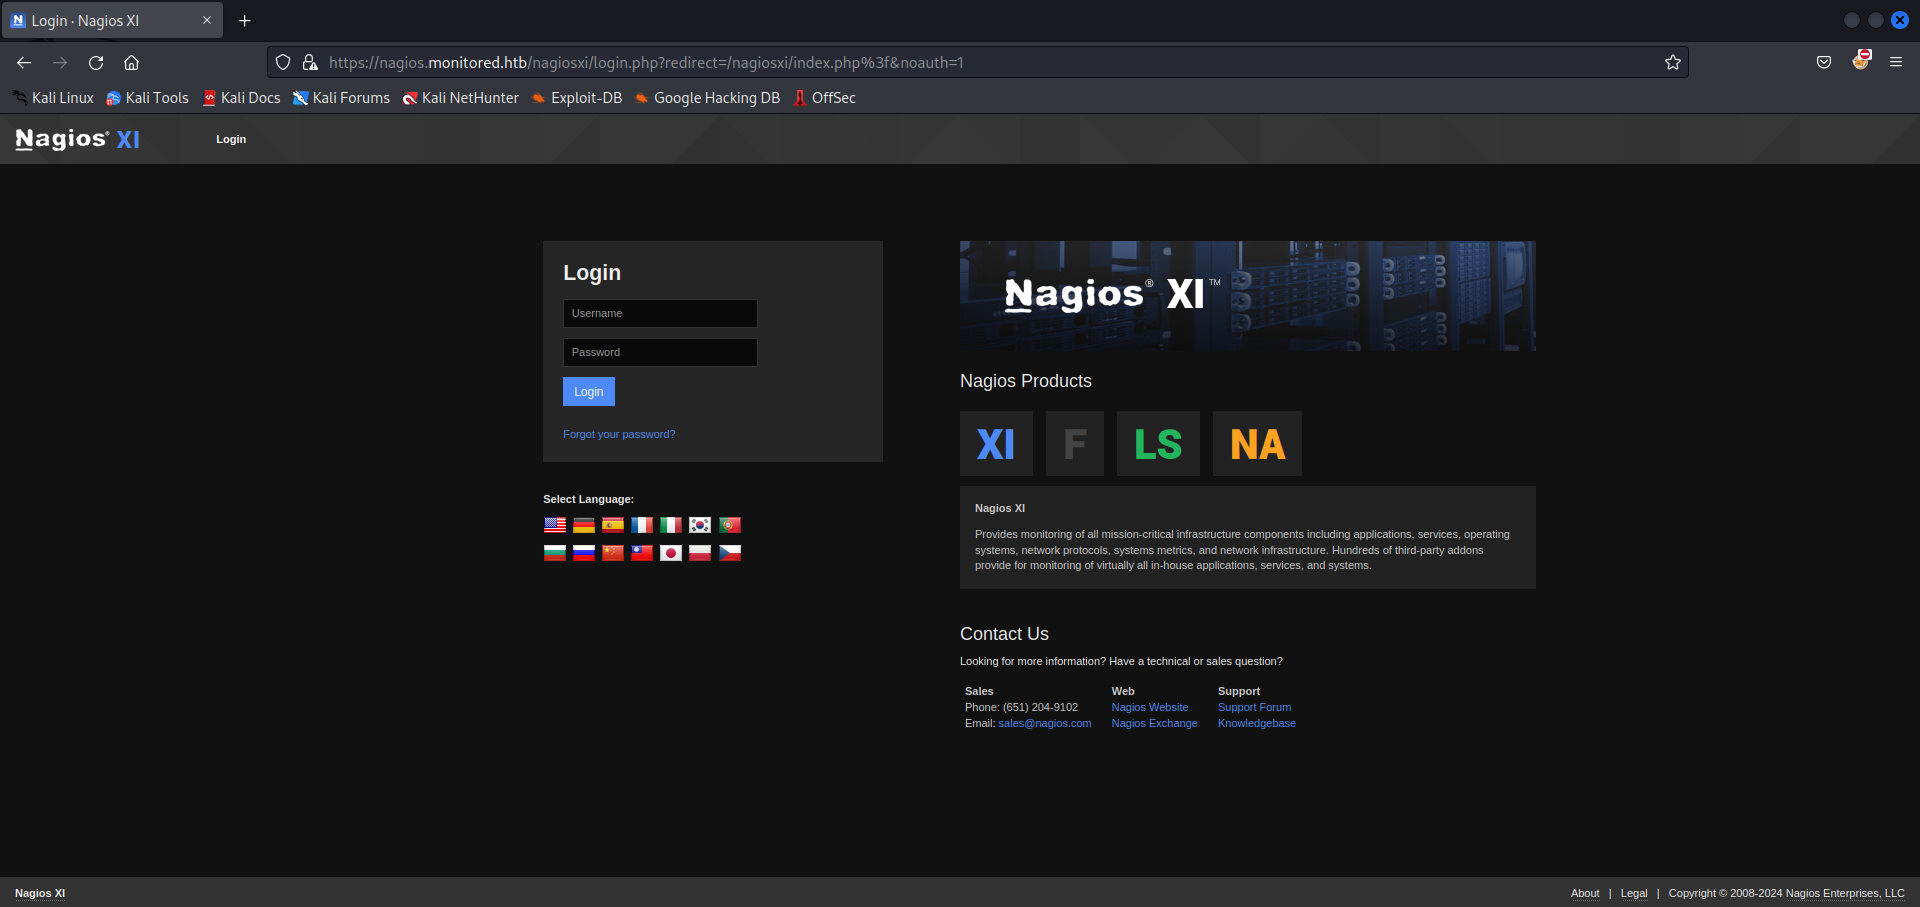Click the site security lock icon

coord(310,62)
